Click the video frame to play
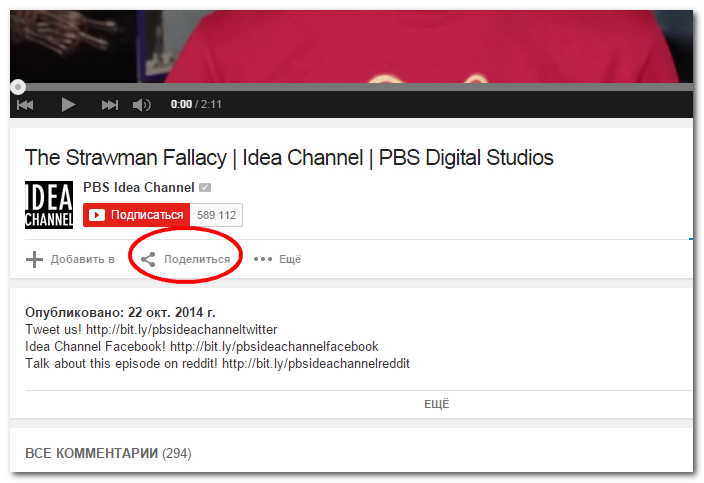The width and height of the screenshot is (704, 483). (352, 47)
